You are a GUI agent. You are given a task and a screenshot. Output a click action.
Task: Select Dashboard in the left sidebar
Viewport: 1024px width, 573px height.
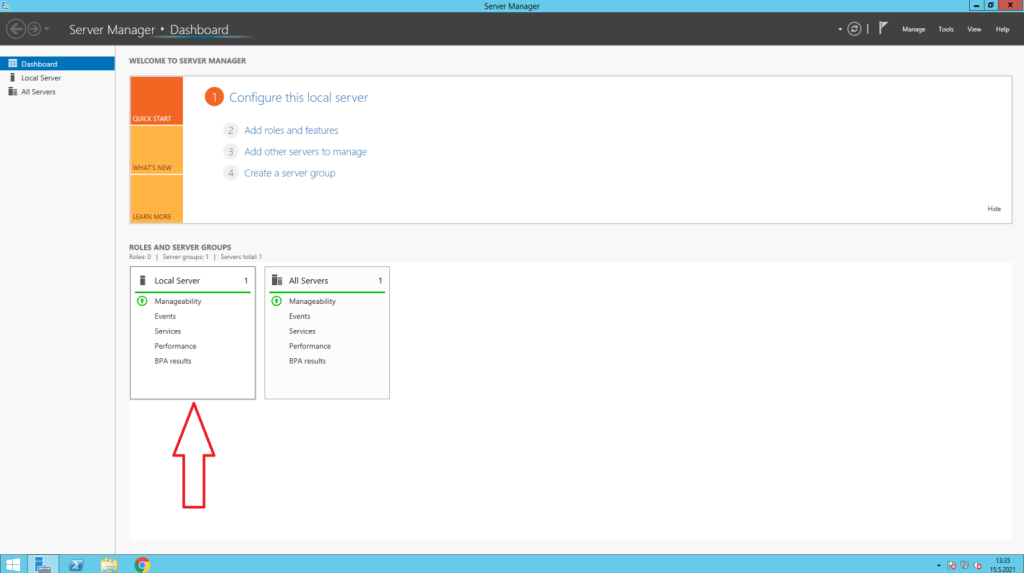[x=57, y=63]
